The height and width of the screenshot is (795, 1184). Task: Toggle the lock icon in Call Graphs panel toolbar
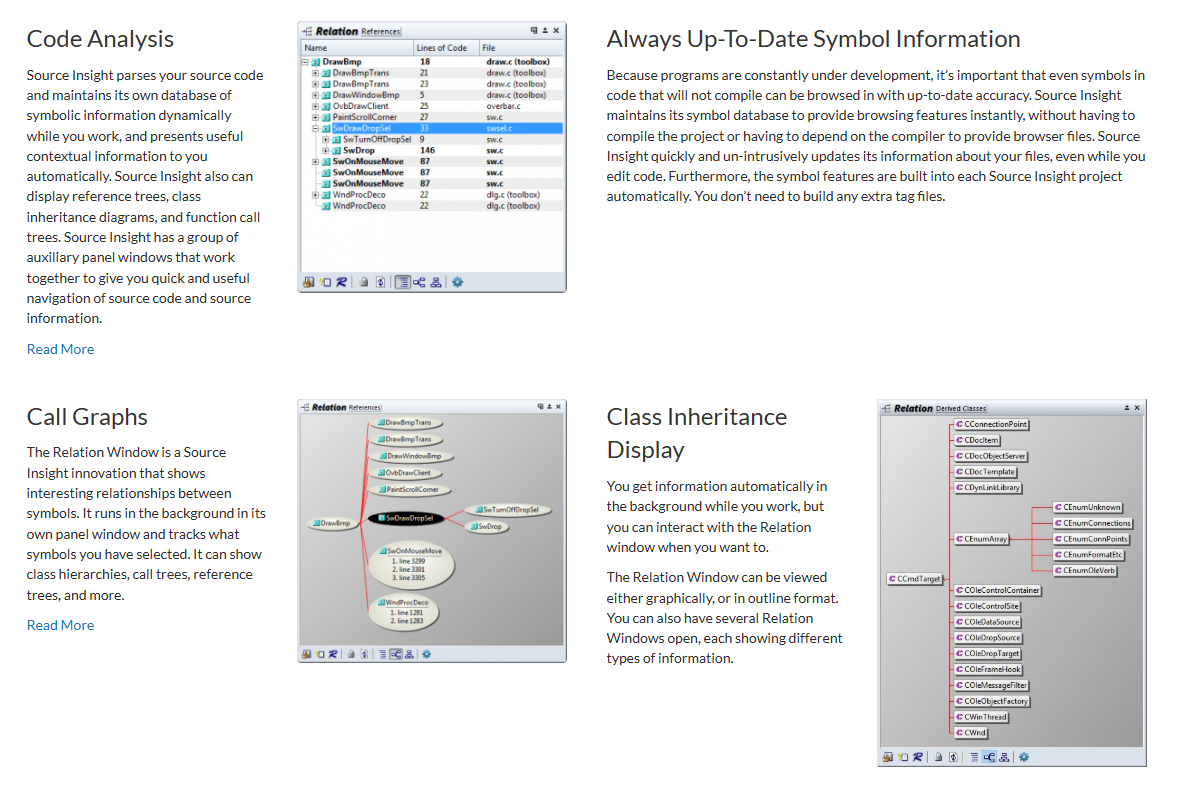coord(351,655)
